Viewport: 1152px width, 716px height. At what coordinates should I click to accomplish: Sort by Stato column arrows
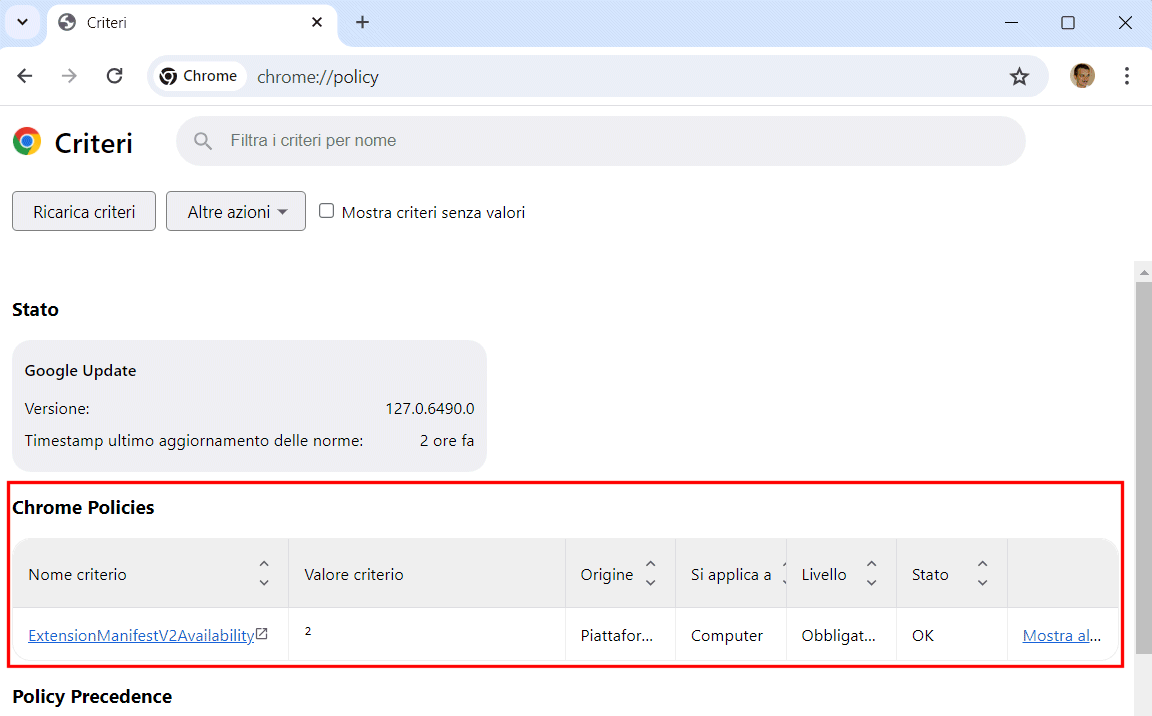point(982,574)
